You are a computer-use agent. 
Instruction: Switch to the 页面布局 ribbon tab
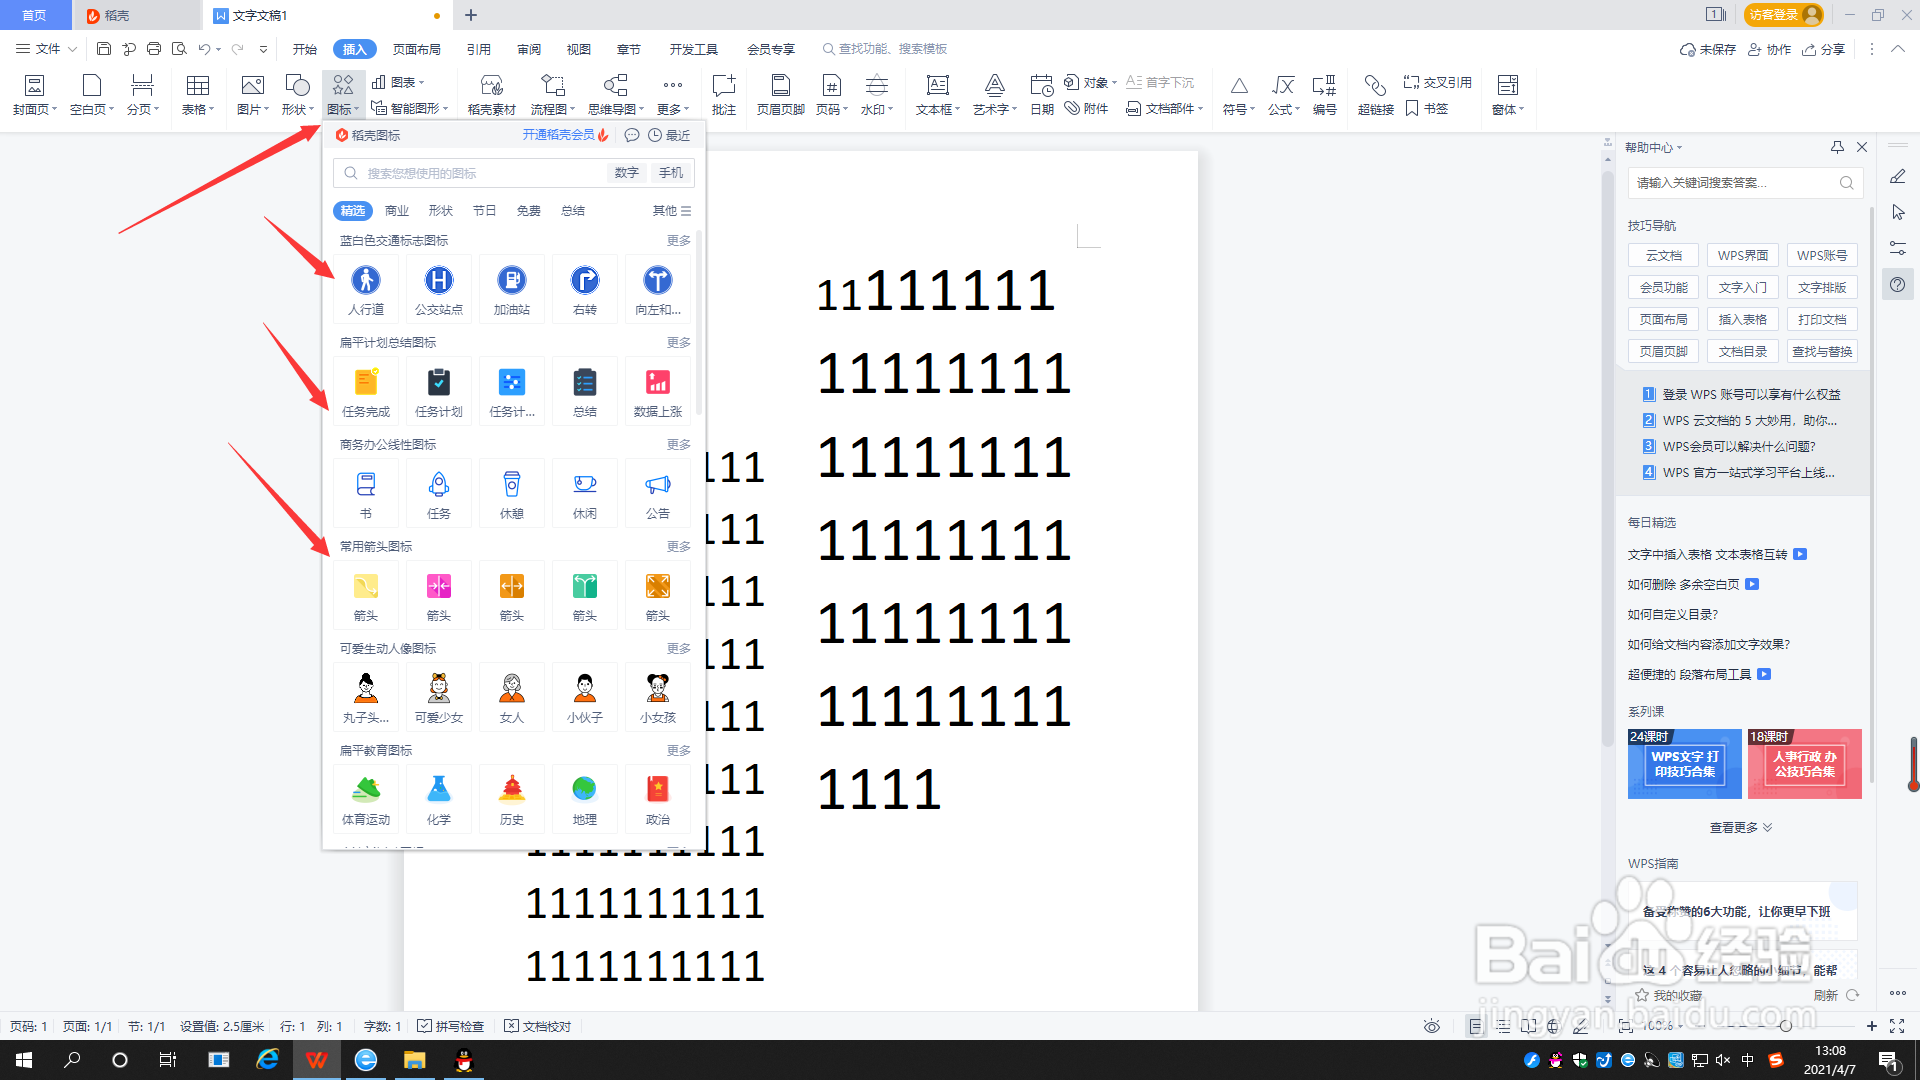click(x=417, y=49)
